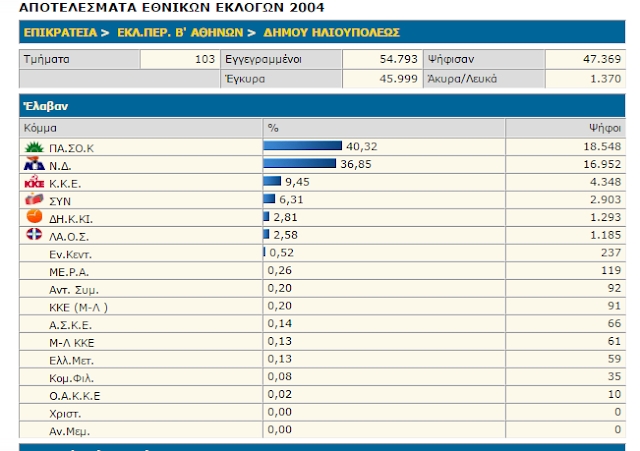Click the ΜΕ.Ρ.Α. vote count 119
Viewport: 640px width, 451px height.
click(x=611, y=270)
